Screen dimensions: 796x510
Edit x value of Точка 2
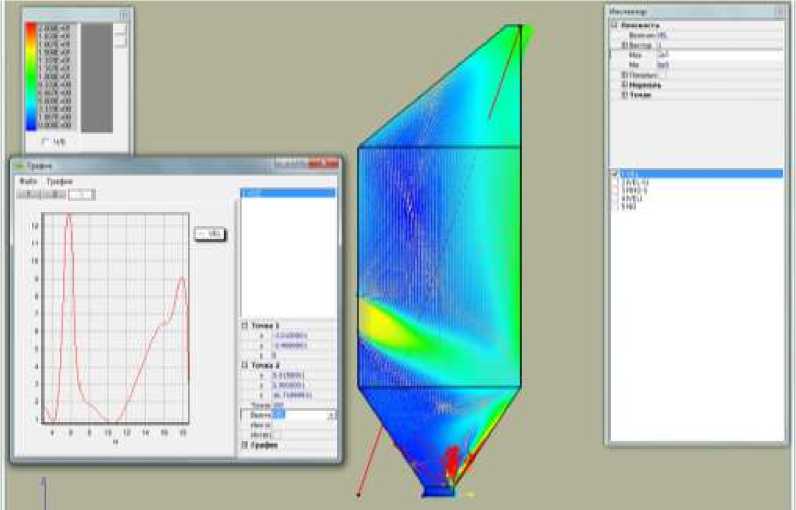tap(304, 376)
